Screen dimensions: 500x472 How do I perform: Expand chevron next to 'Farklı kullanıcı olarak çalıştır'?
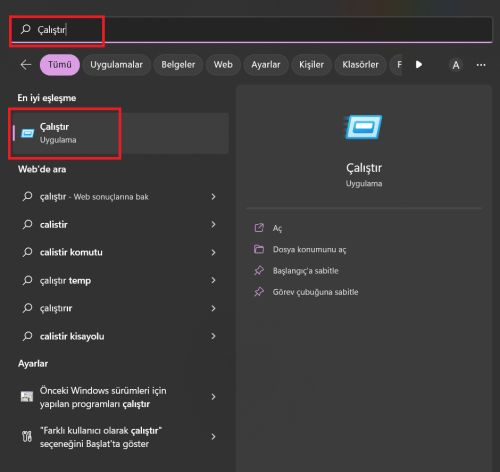coord(213,437)
